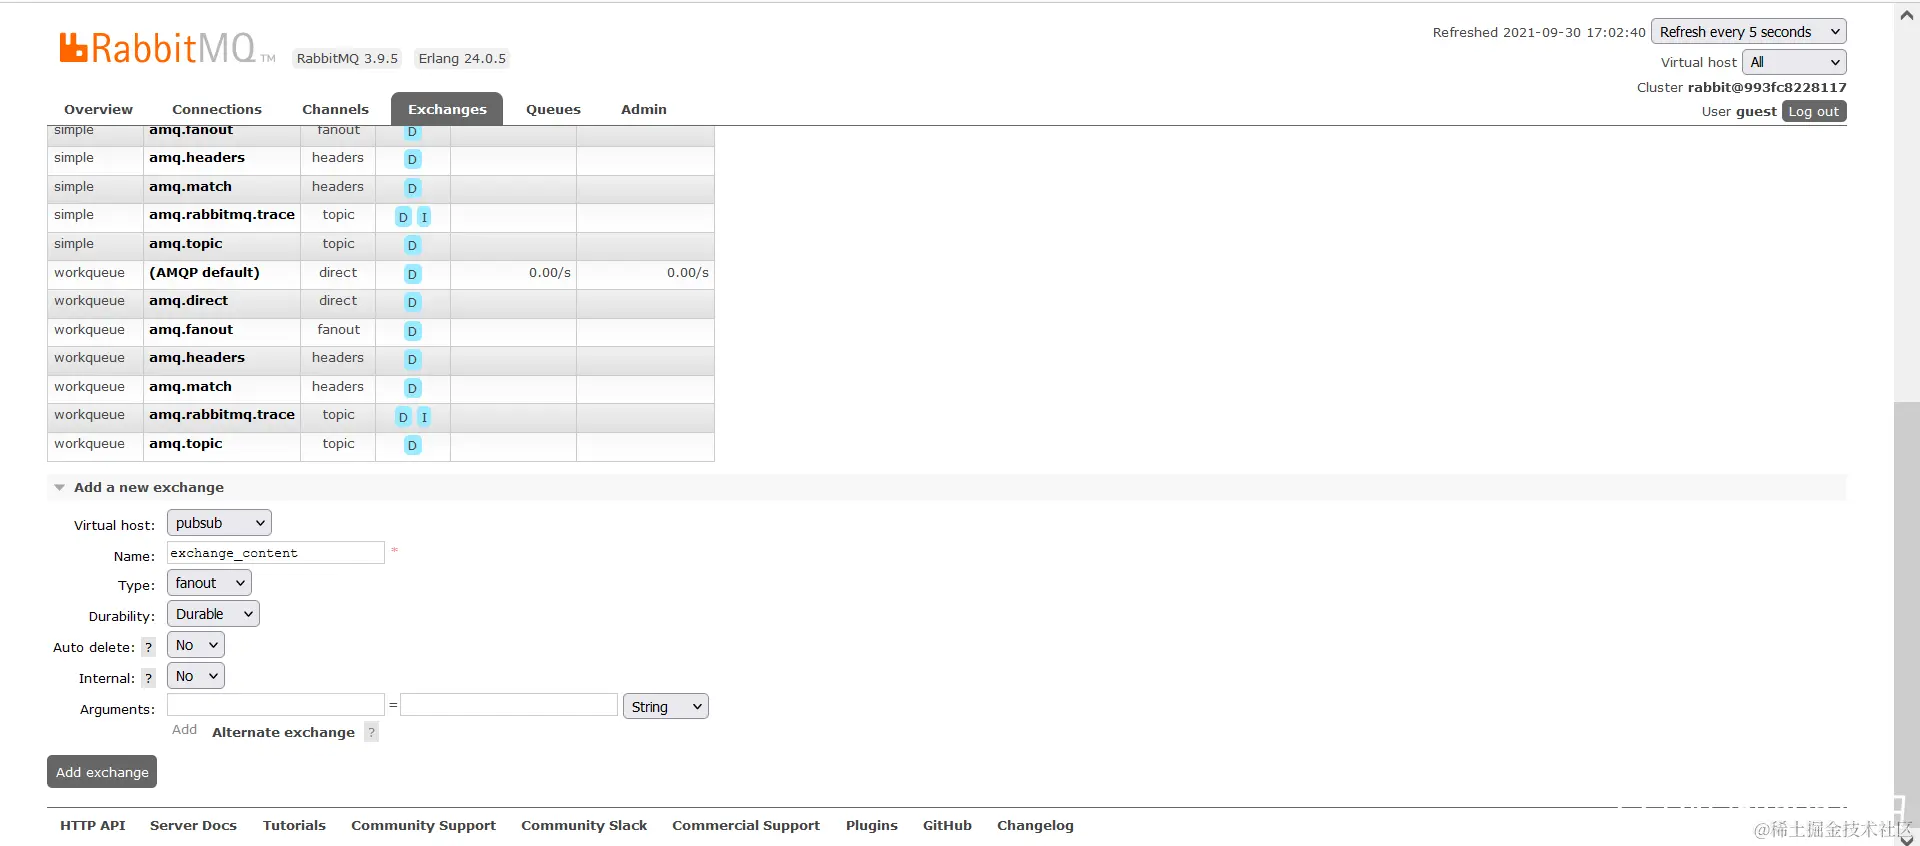The height and width of the screenshot is (846, 1920).
Task: Switch to the Queues tab
Action: [553, 109]
